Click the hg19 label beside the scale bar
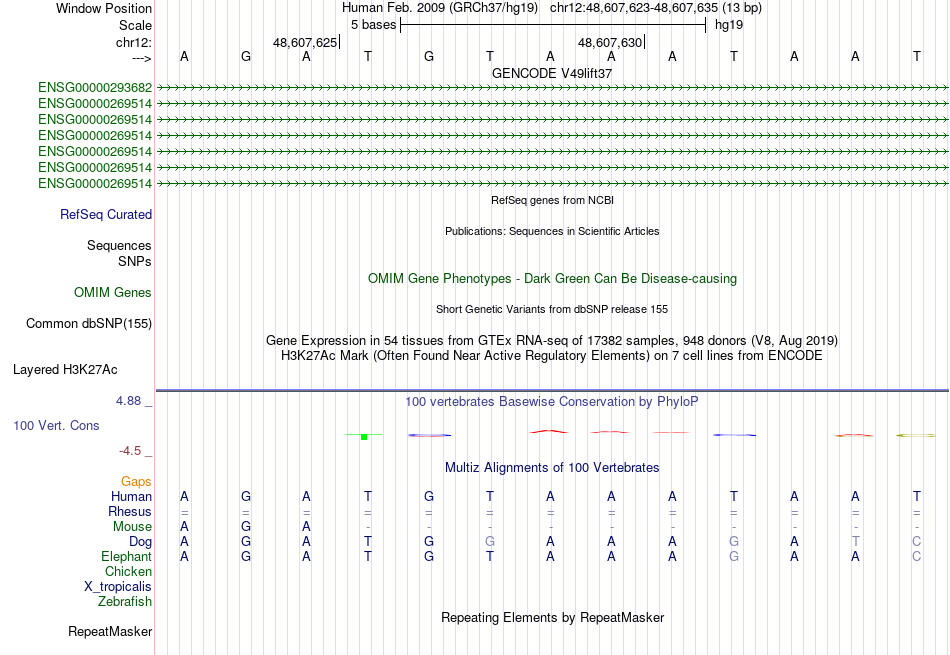The image size is (950, 655). 729,25
